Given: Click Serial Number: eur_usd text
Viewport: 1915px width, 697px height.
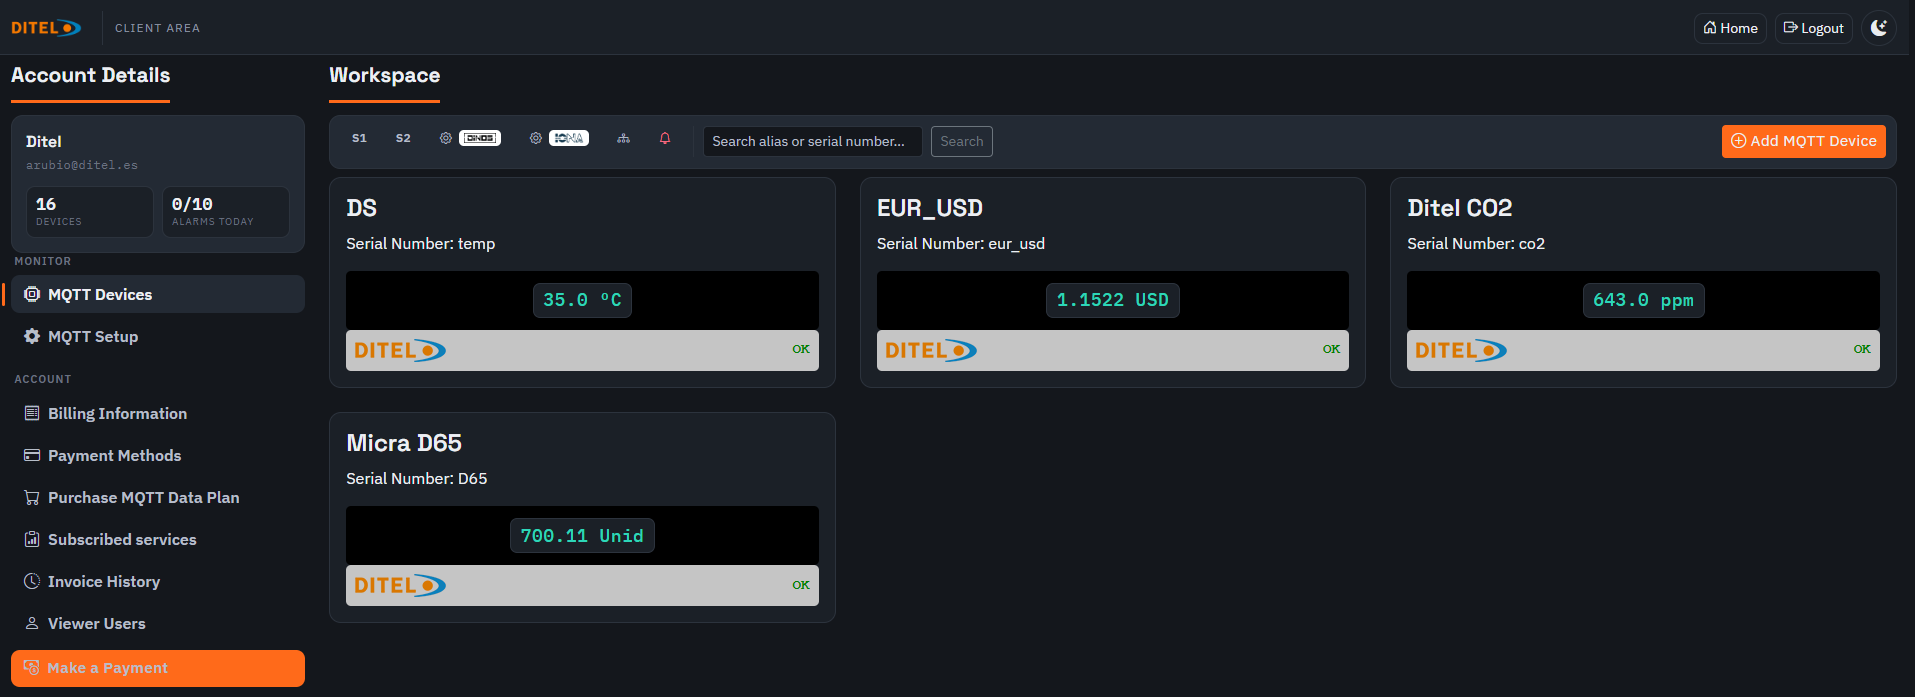Looking at the screenshot, I should pos(961,243).
